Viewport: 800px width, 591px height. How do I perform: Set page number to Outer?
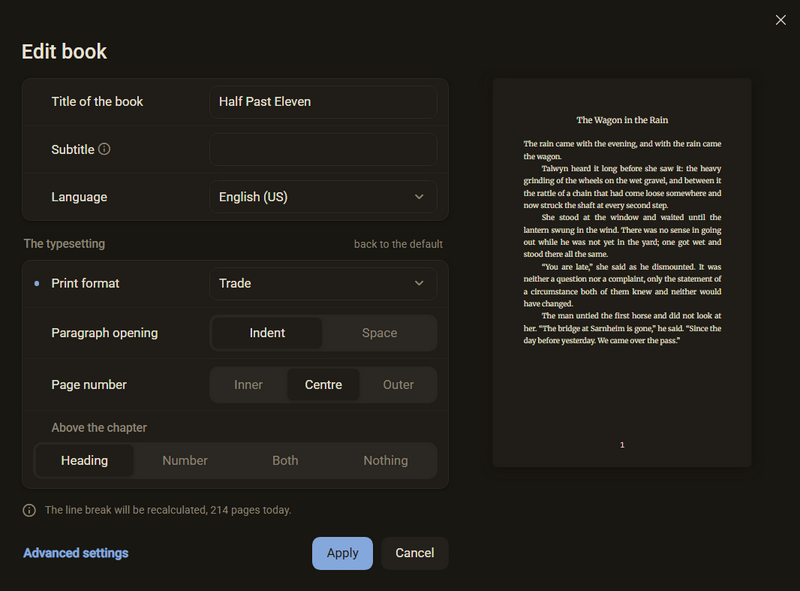click(398, 385)
